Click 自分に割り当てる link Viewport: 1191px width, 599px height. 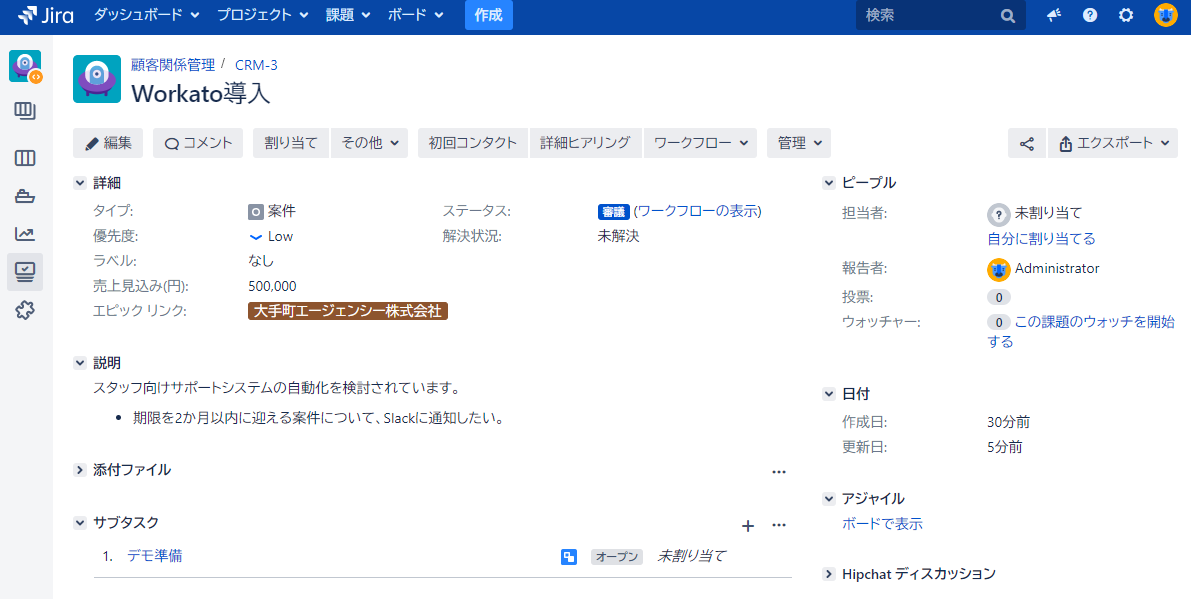pos(1041,239)
